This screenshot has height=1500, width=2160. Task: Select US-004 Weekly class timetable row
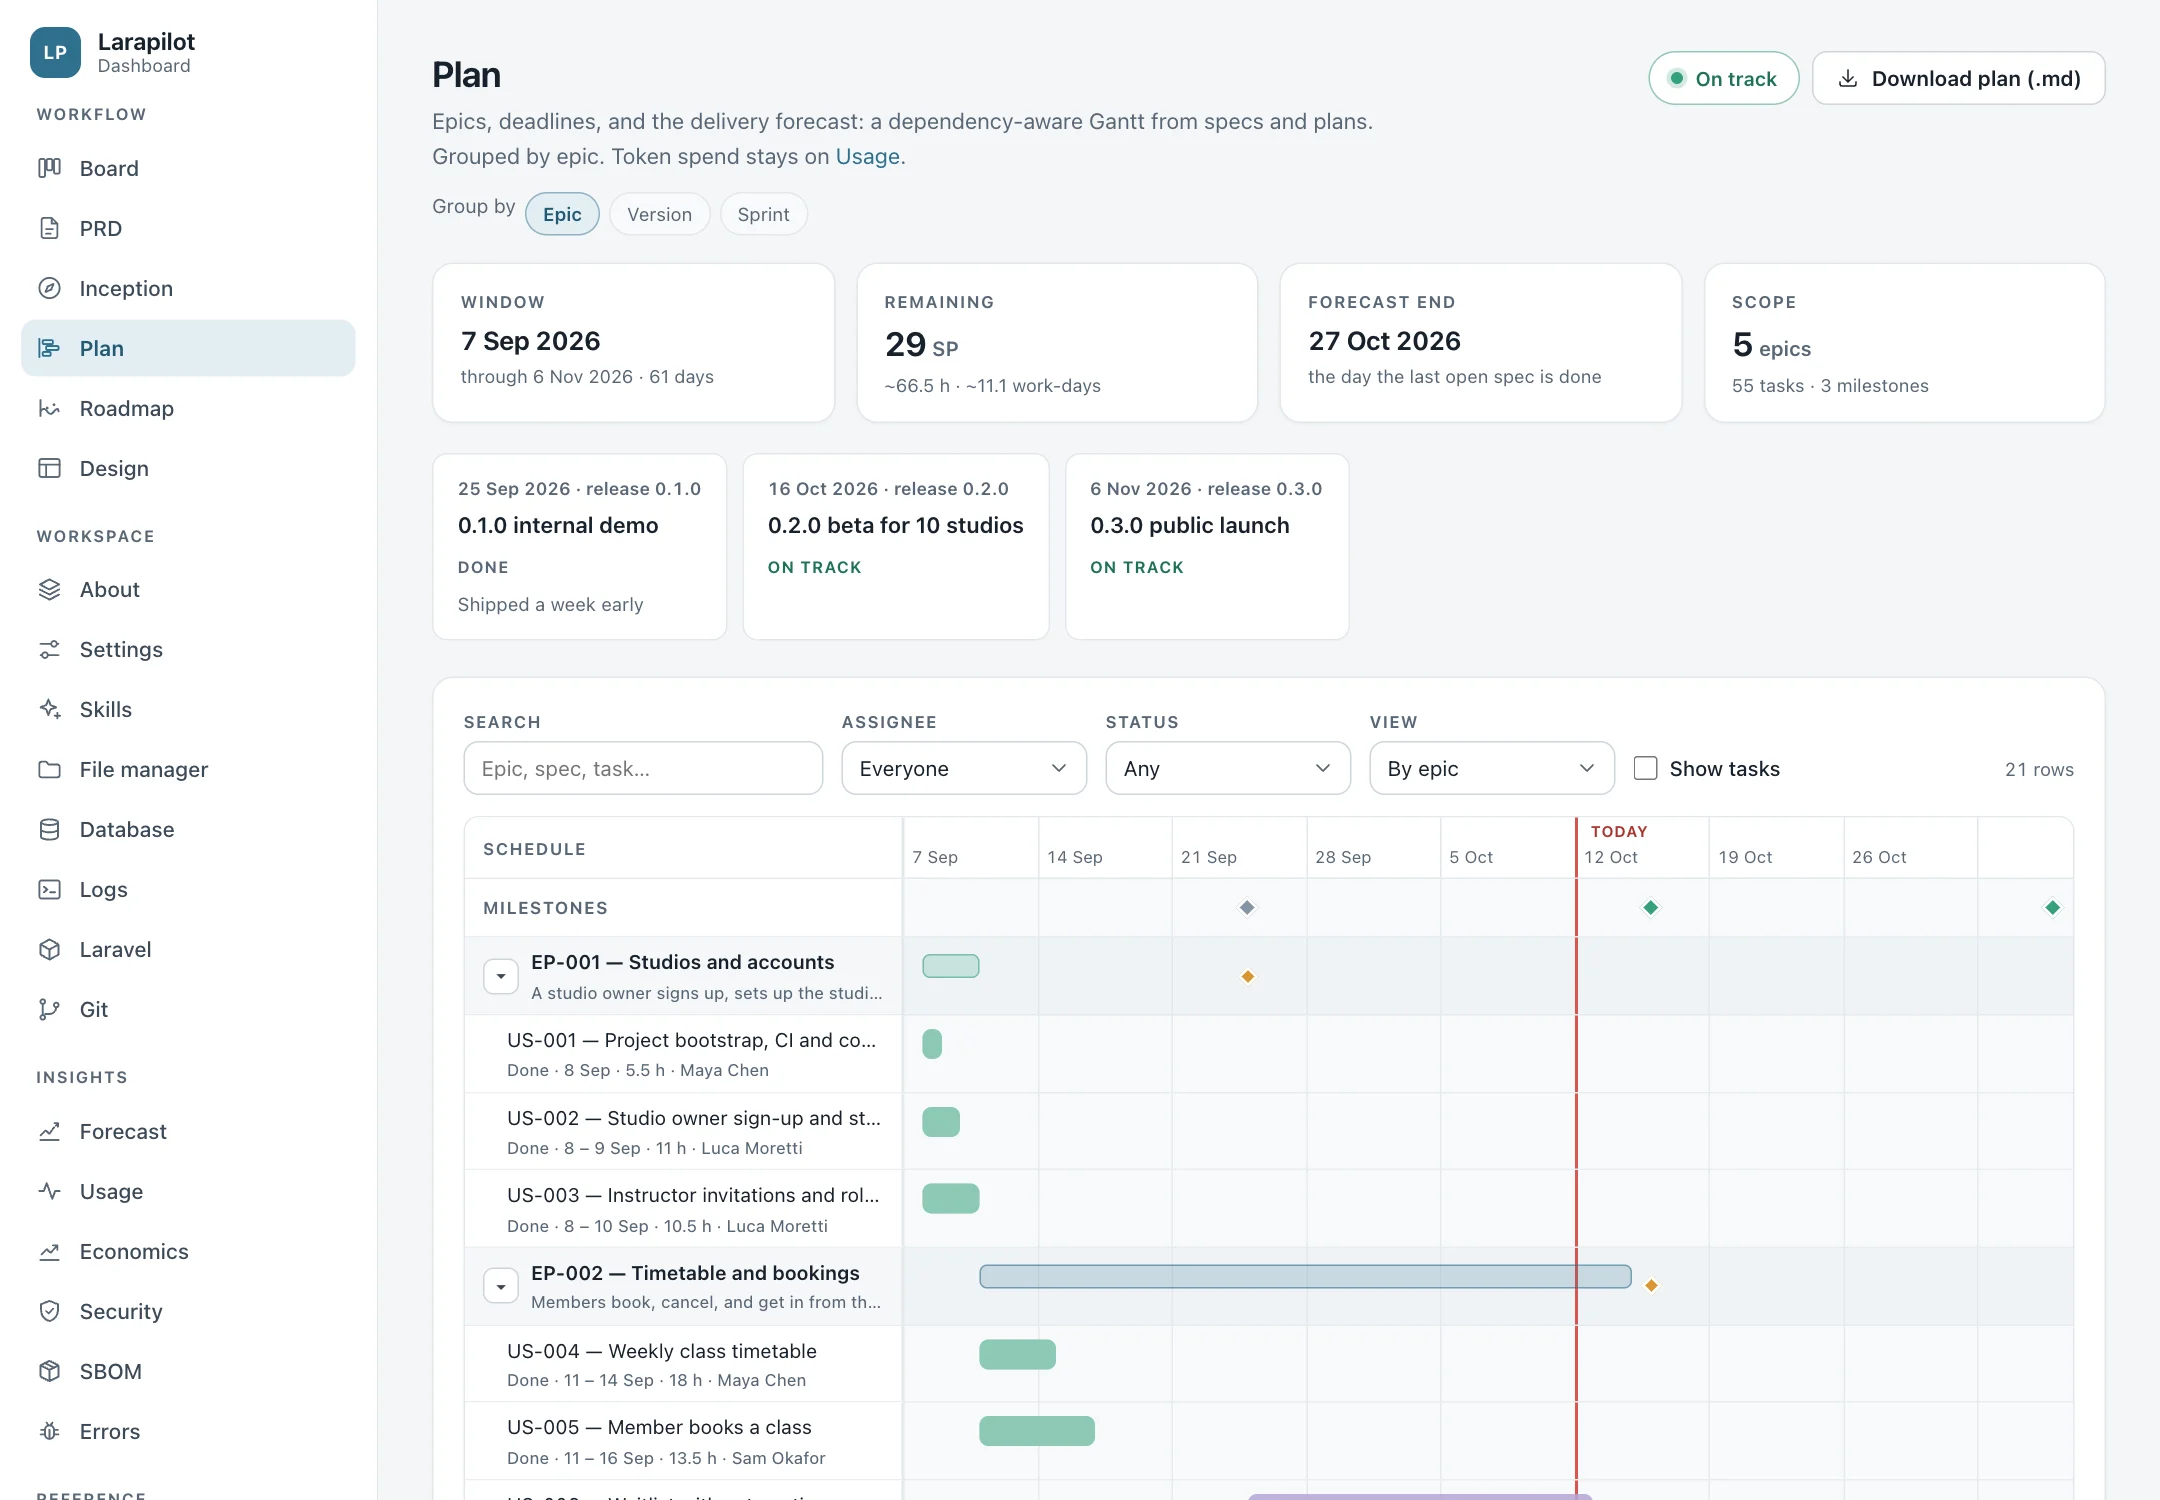tap(683, 1364)
